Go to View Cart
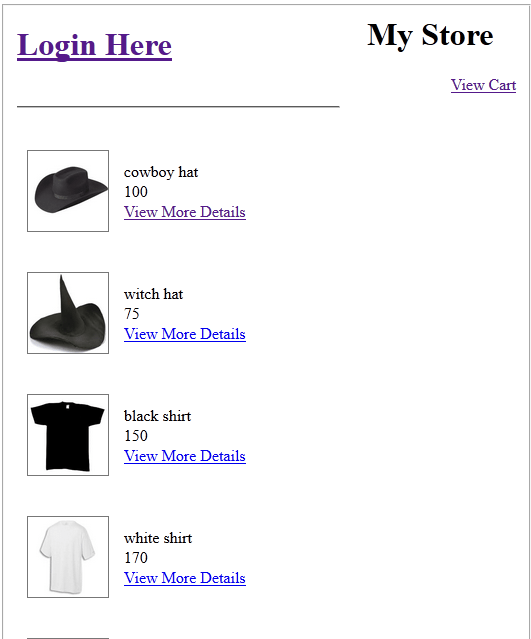This screenshot has width=531, height=639. 483,85
